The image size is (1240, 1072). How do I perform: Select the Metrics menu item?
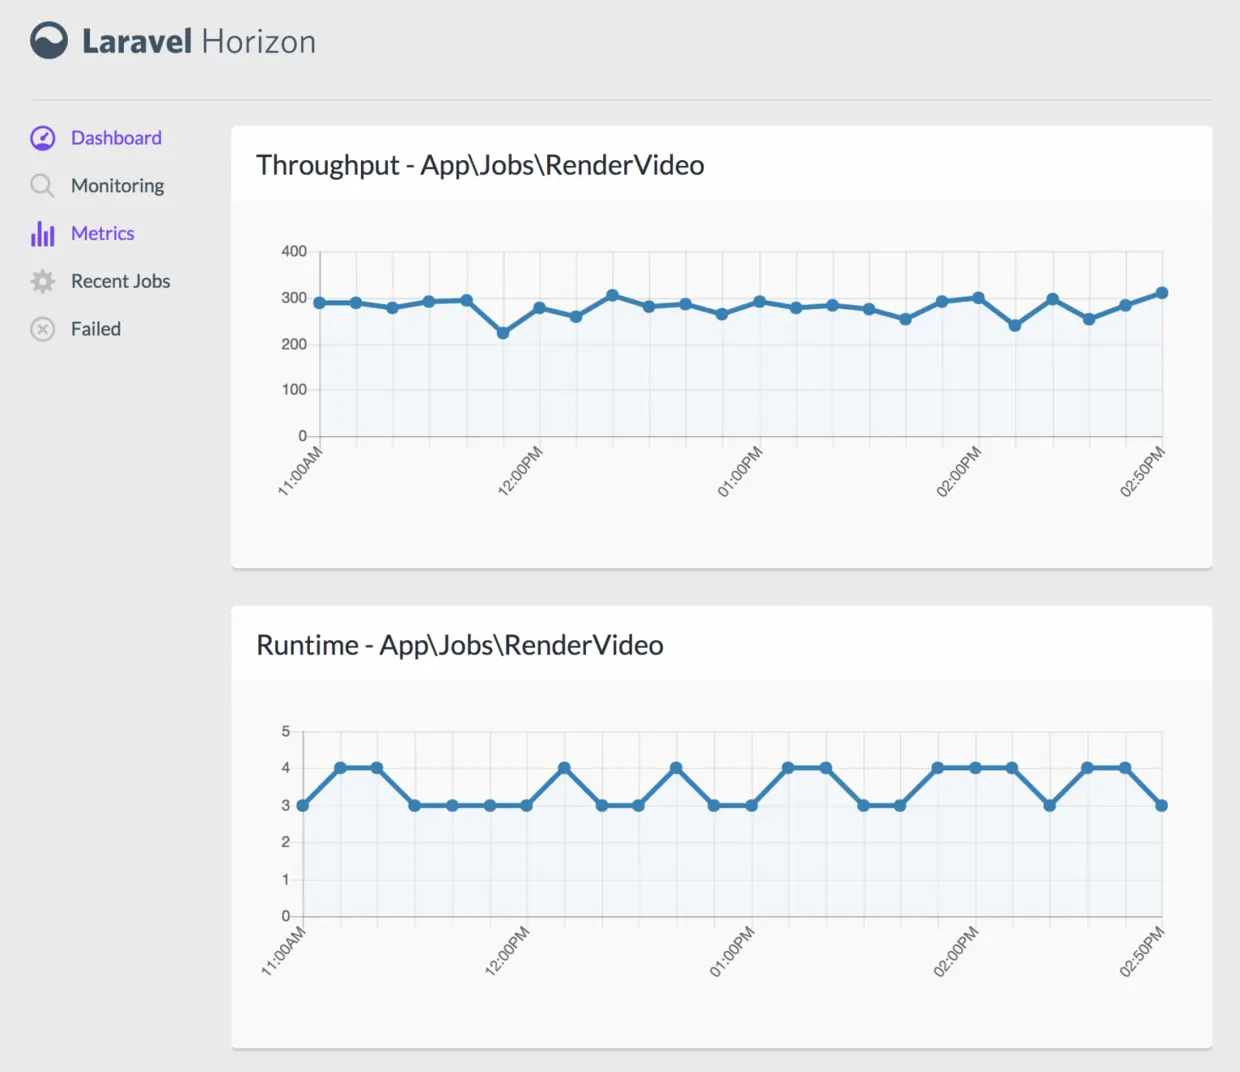(102, 233)
